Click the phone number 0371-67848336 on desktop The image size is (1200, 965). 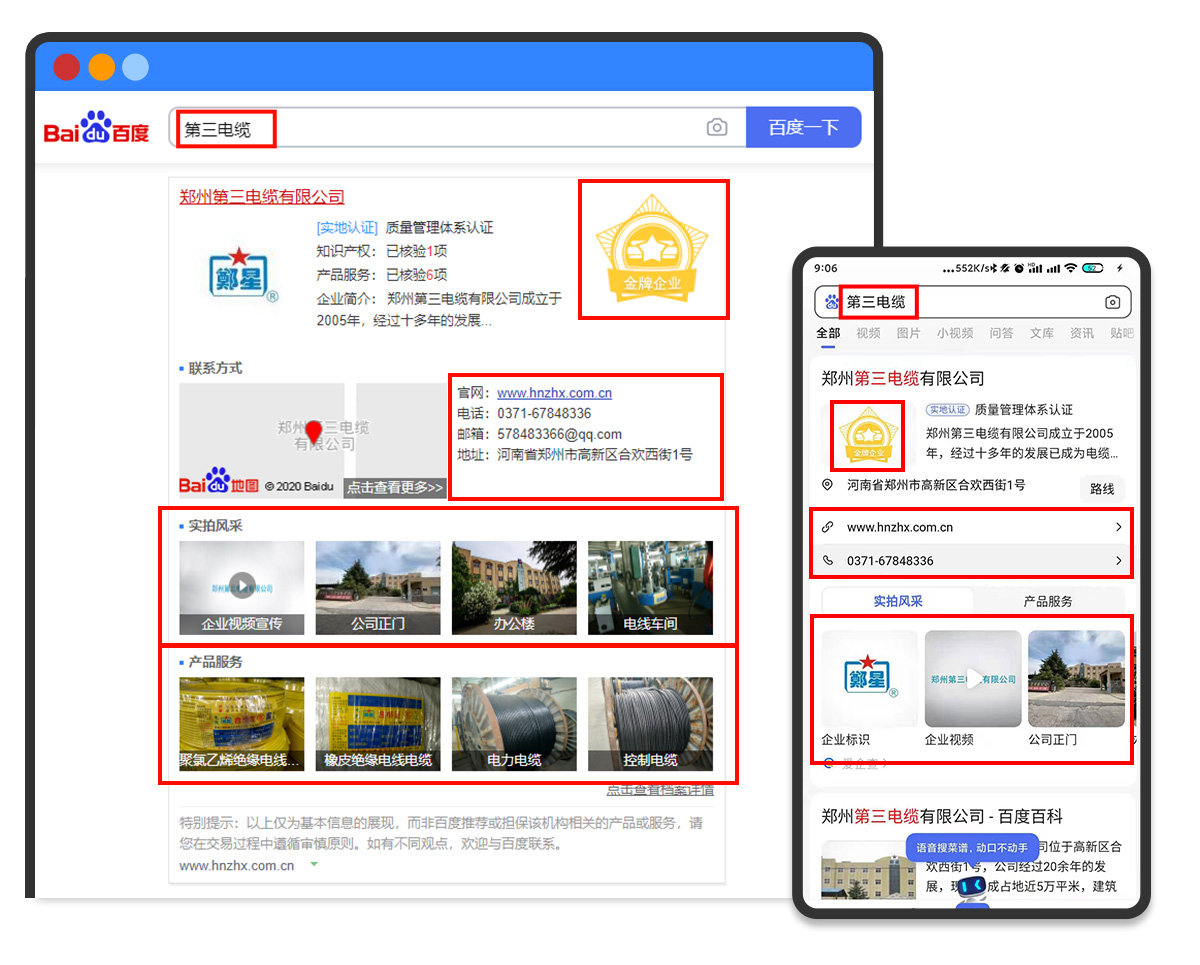point(544,413)
